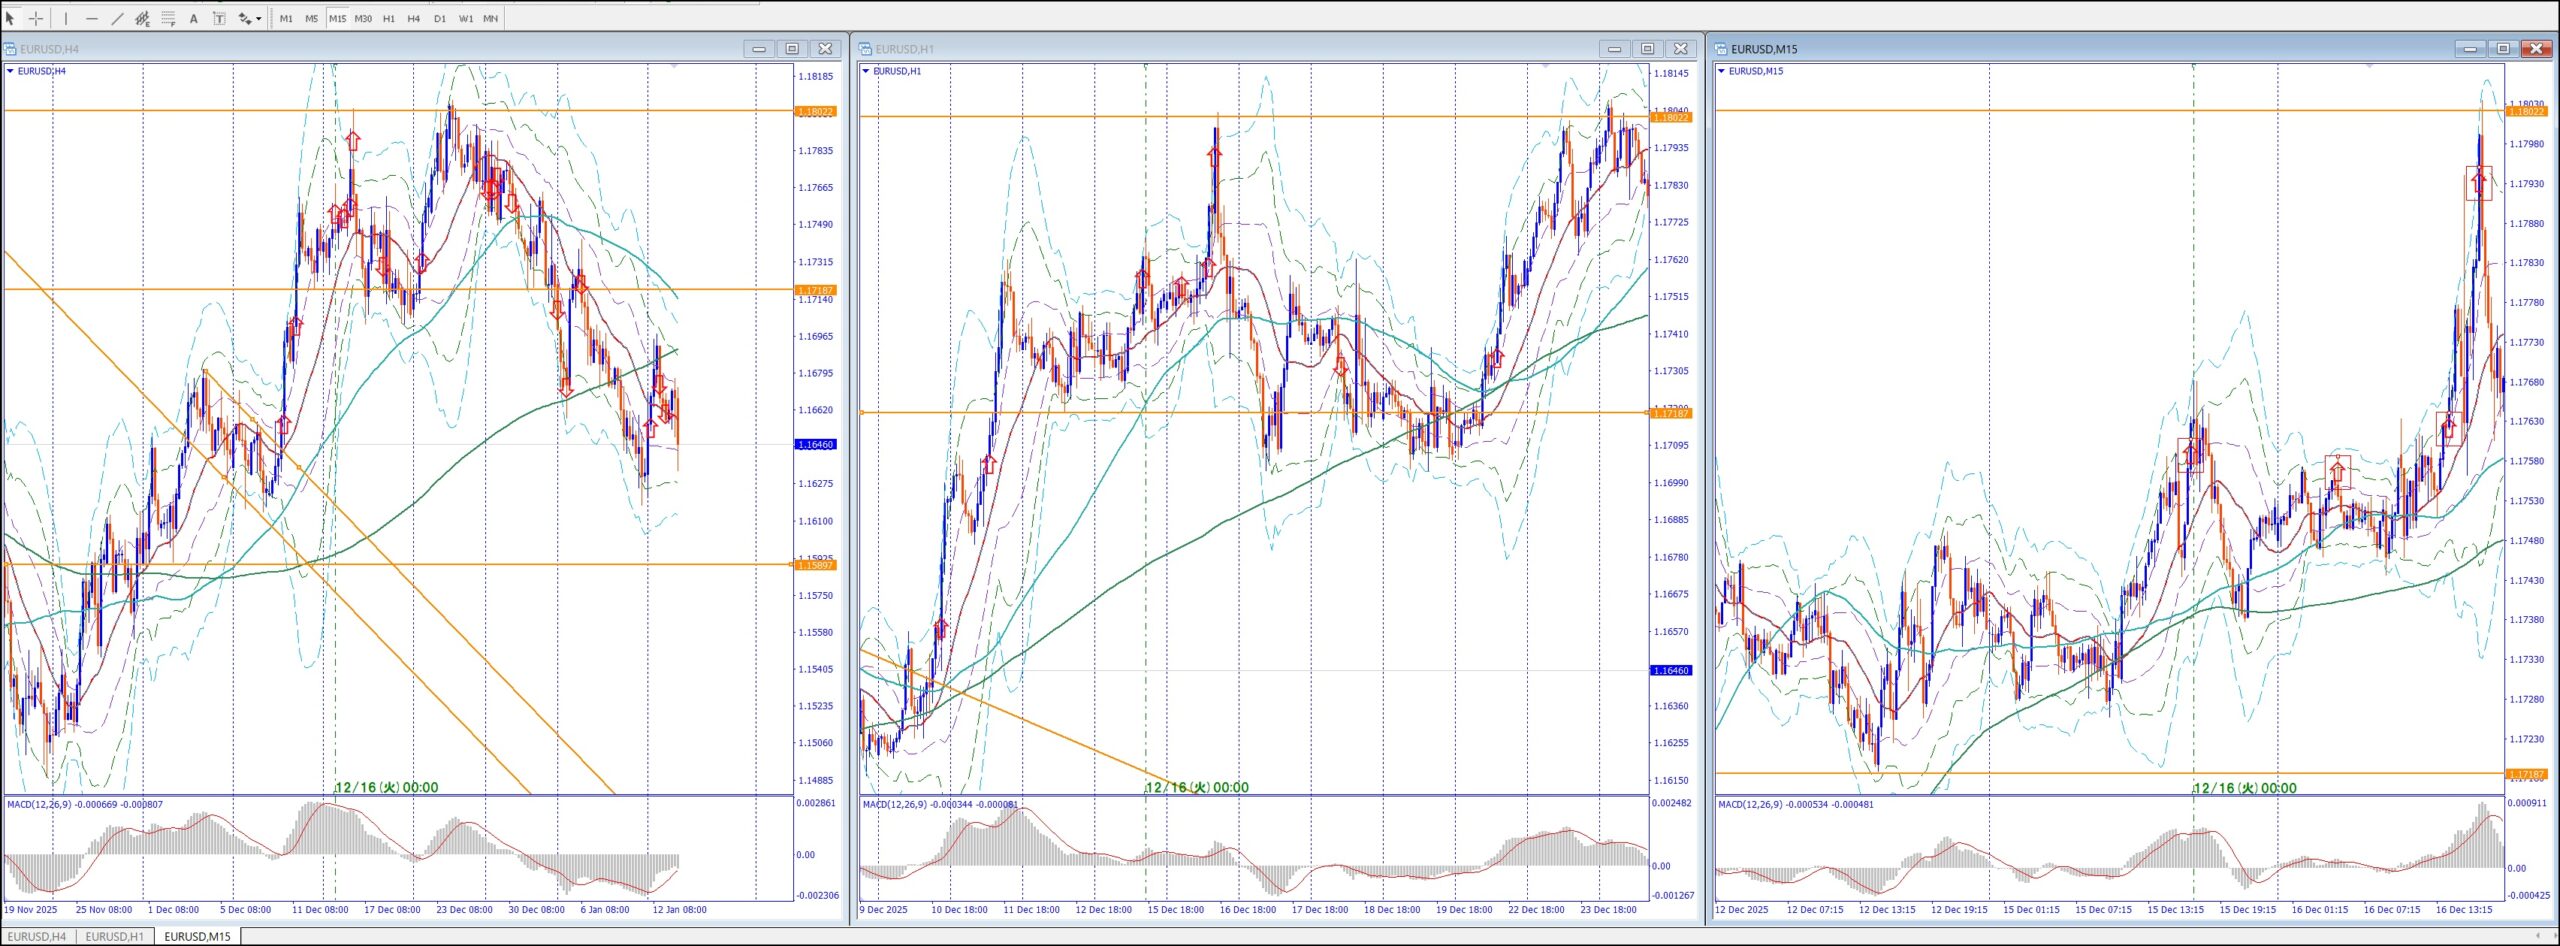
Task: Click the 1.17187 orange price label on H1 chart
Action: click(1670, 413)
